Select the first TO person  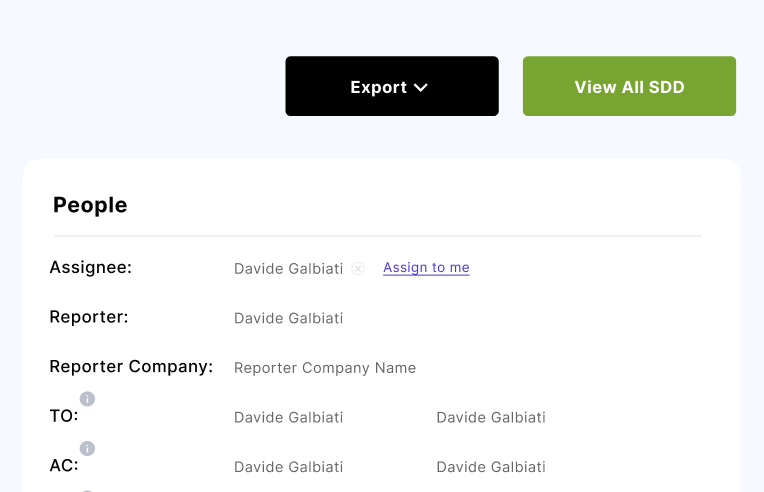tap(288, 417)
